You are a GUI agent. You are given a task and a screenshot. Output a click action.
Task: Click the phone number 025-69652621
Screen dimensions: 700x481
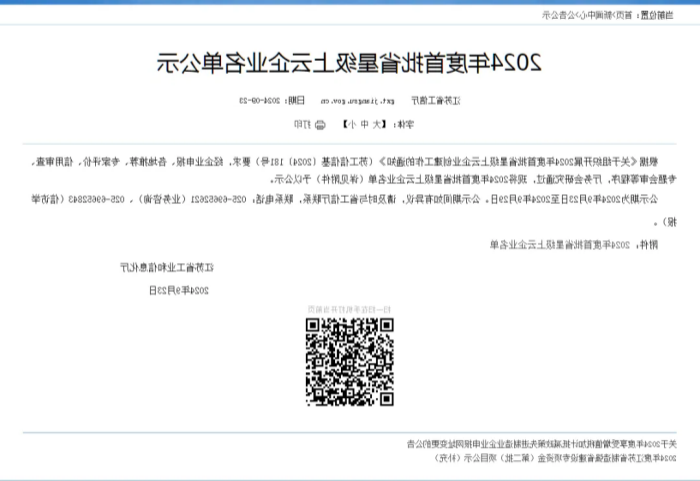click(x=218, y=199)
